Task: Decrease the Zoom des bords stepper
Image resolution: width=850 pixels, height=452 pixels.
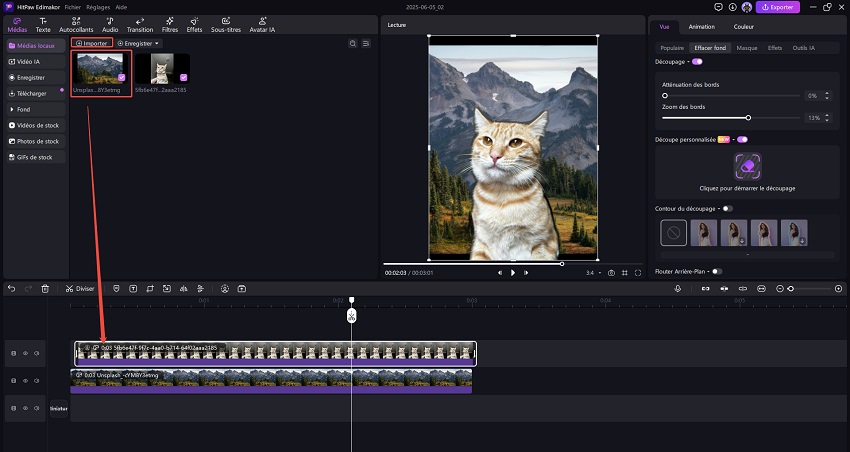Action: pyautogui.click(x=827, y=120)
